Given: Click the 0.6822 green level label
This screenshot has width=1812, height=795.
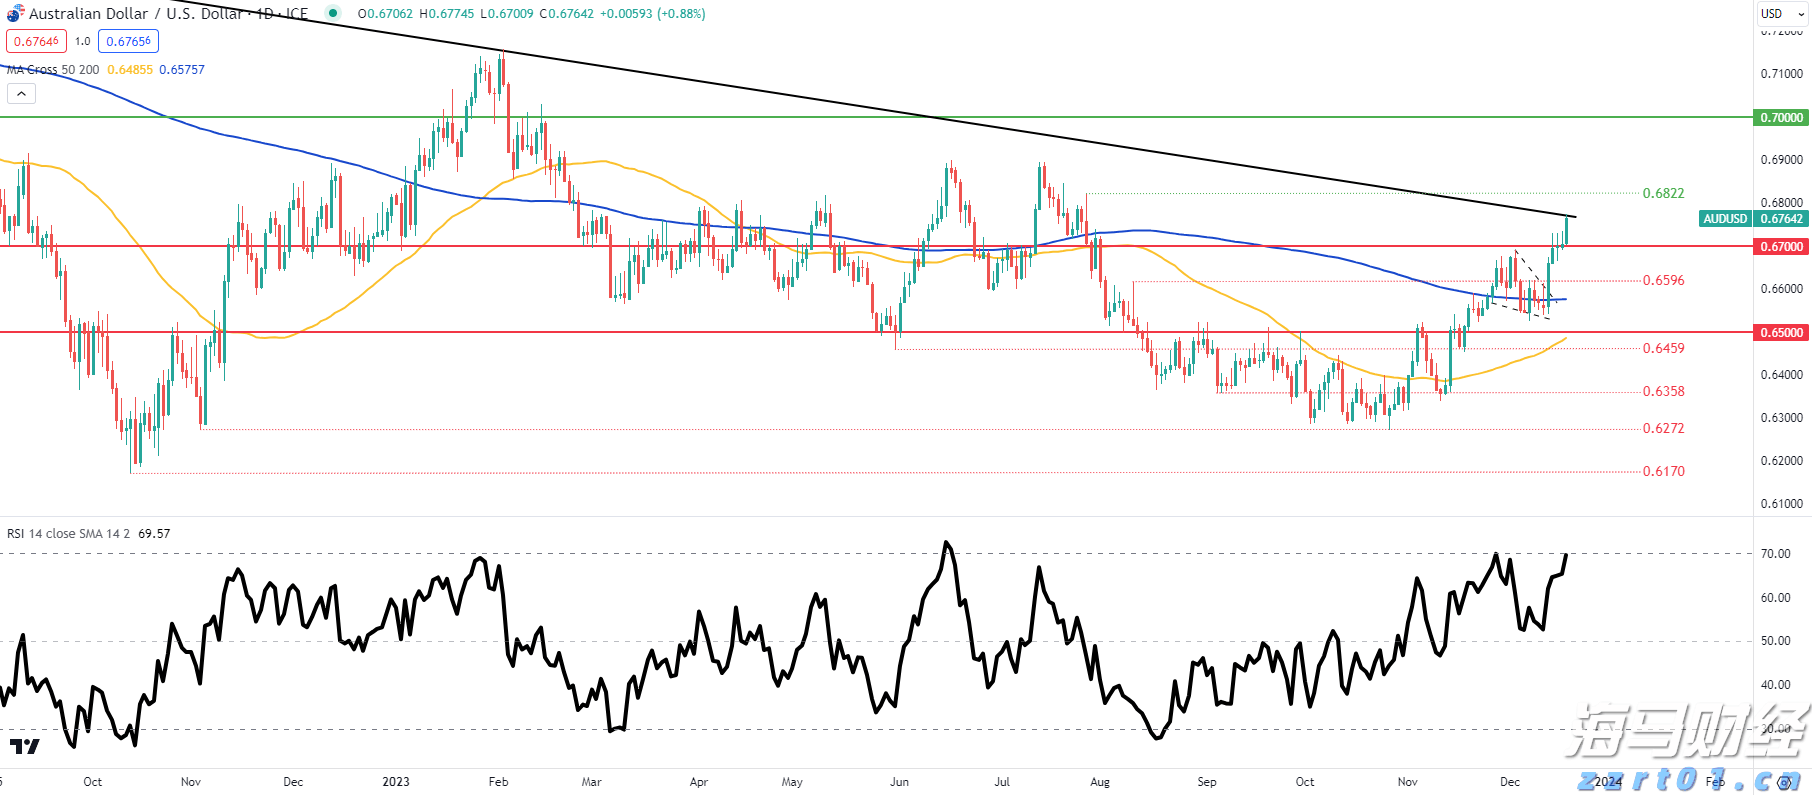Looking at the screenshot, I should pos(1663,193).
